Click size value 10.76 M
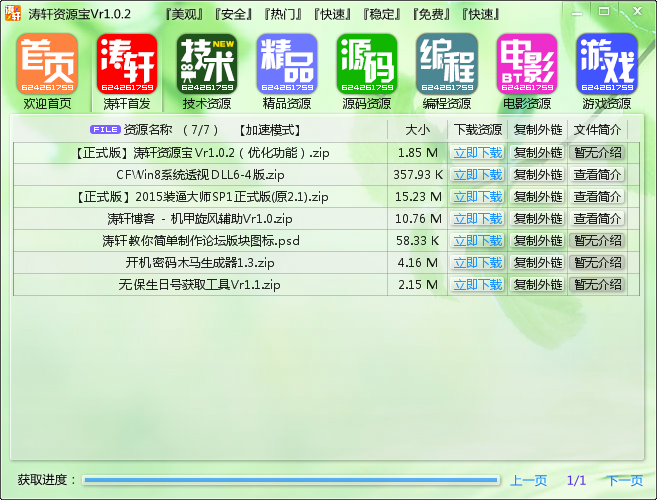The width and height of the screenshot is (657, 500). tap(418, 218)
